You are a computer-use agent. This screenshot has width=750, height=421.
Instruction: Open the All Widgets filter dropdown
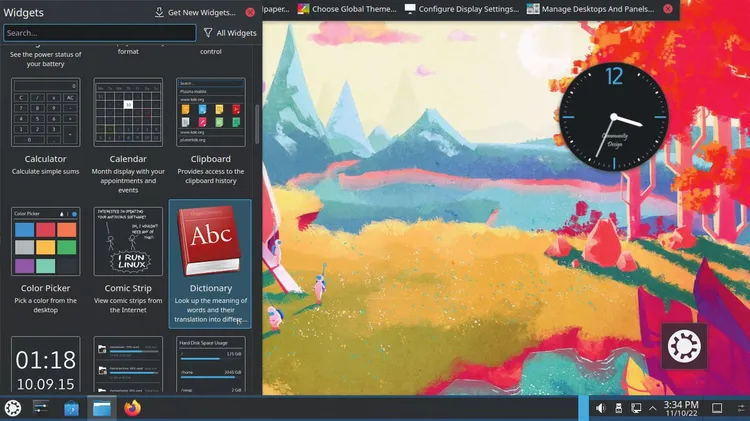coord(229,33)
